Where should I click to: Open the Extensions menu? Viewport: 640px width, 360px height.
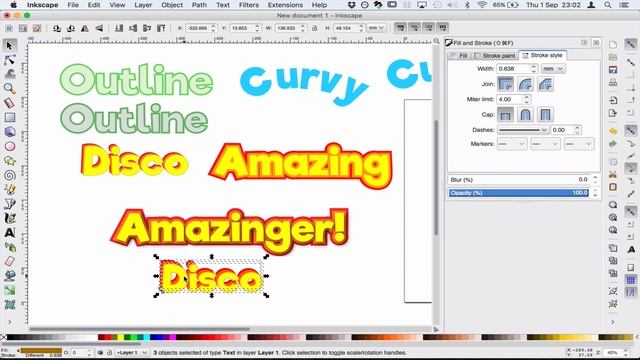coord(285,5)
